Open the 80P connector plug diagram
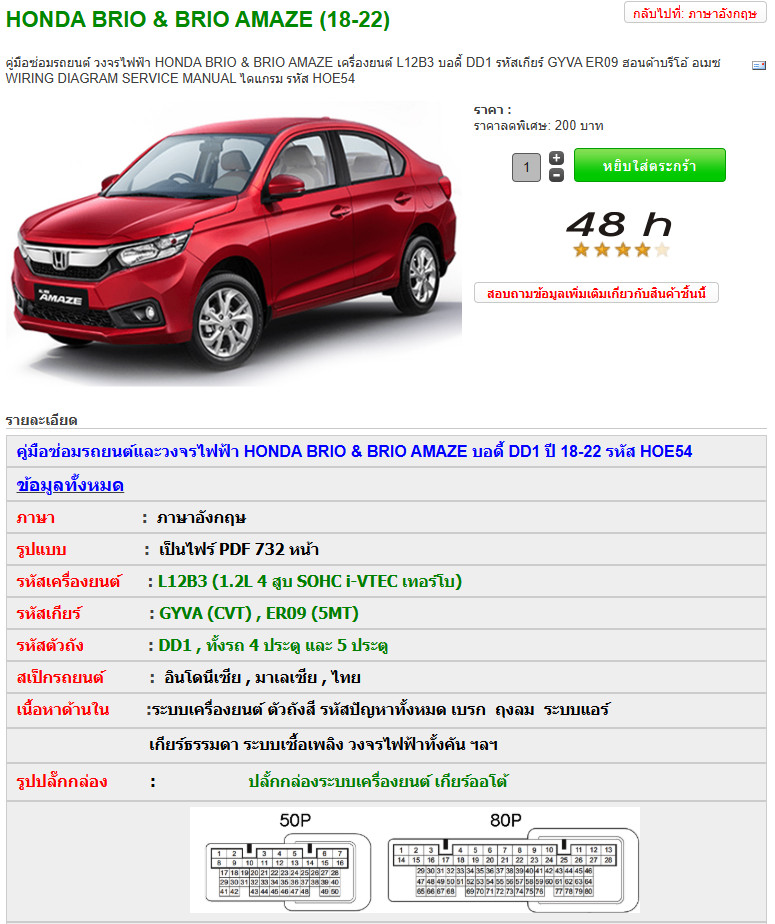Image resolution: width=775 pixels, height=924 pixels. (x=513, y=862)
